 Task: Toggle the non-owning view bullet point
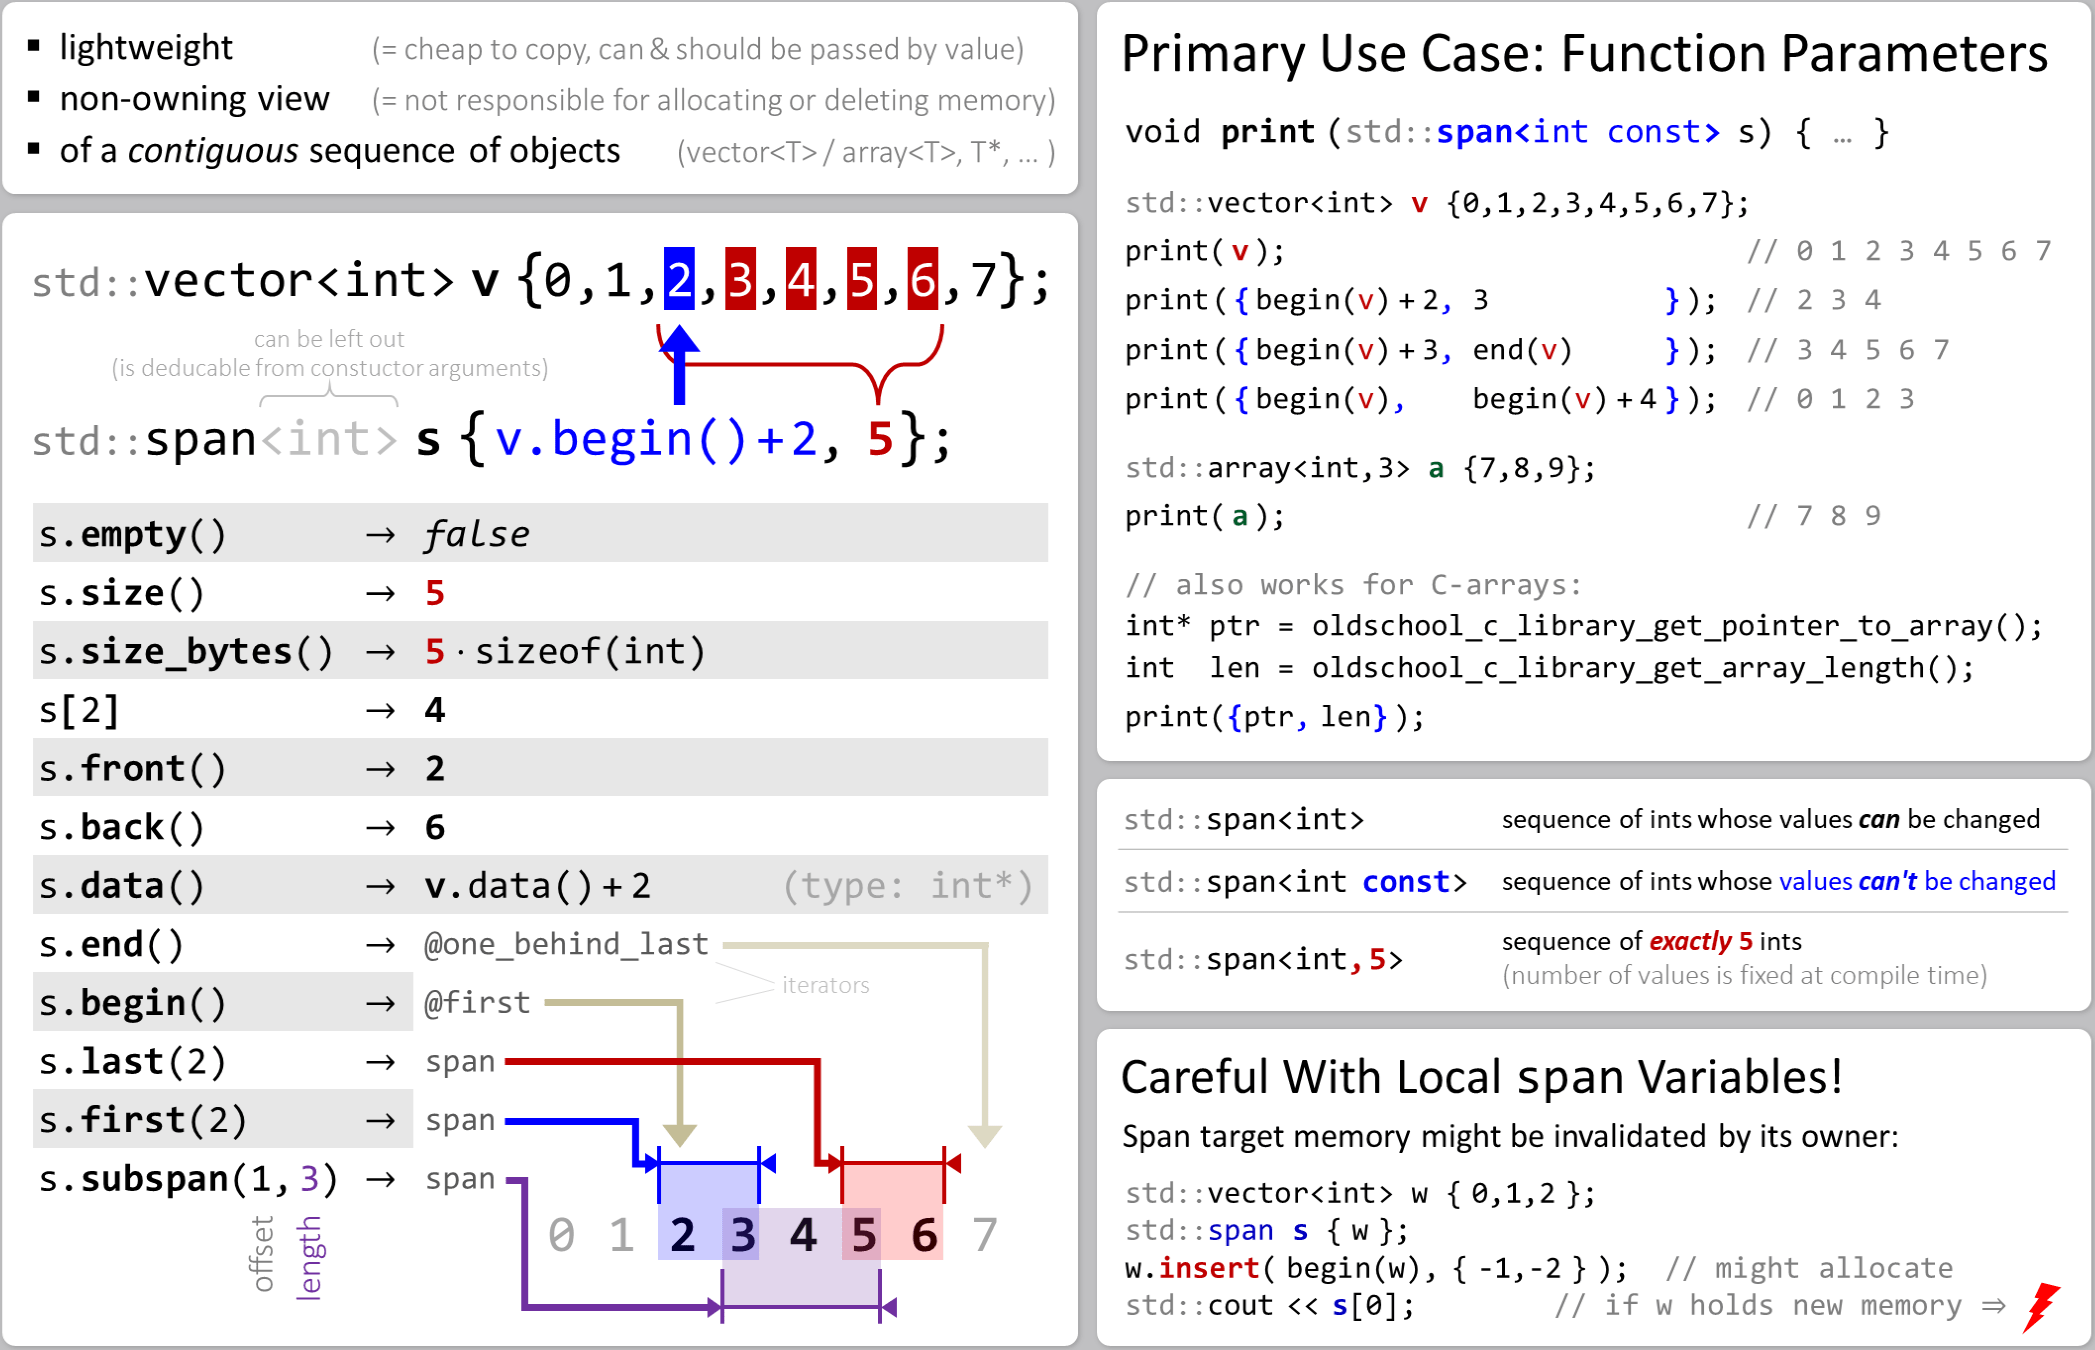pyautogui.click(x=195, y=99)
